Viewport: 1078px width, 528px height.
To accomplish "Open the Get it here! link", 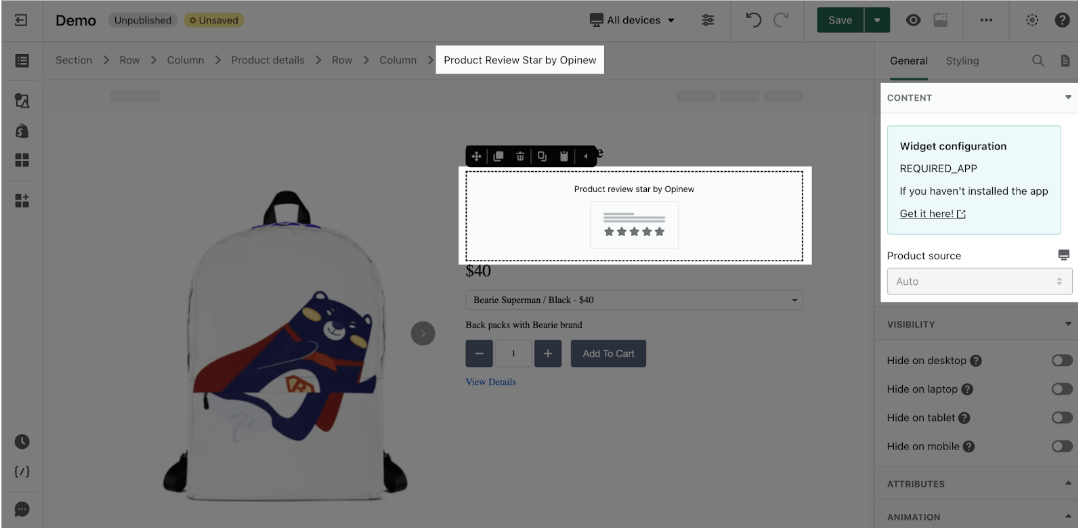I will [x=932, y=214].
